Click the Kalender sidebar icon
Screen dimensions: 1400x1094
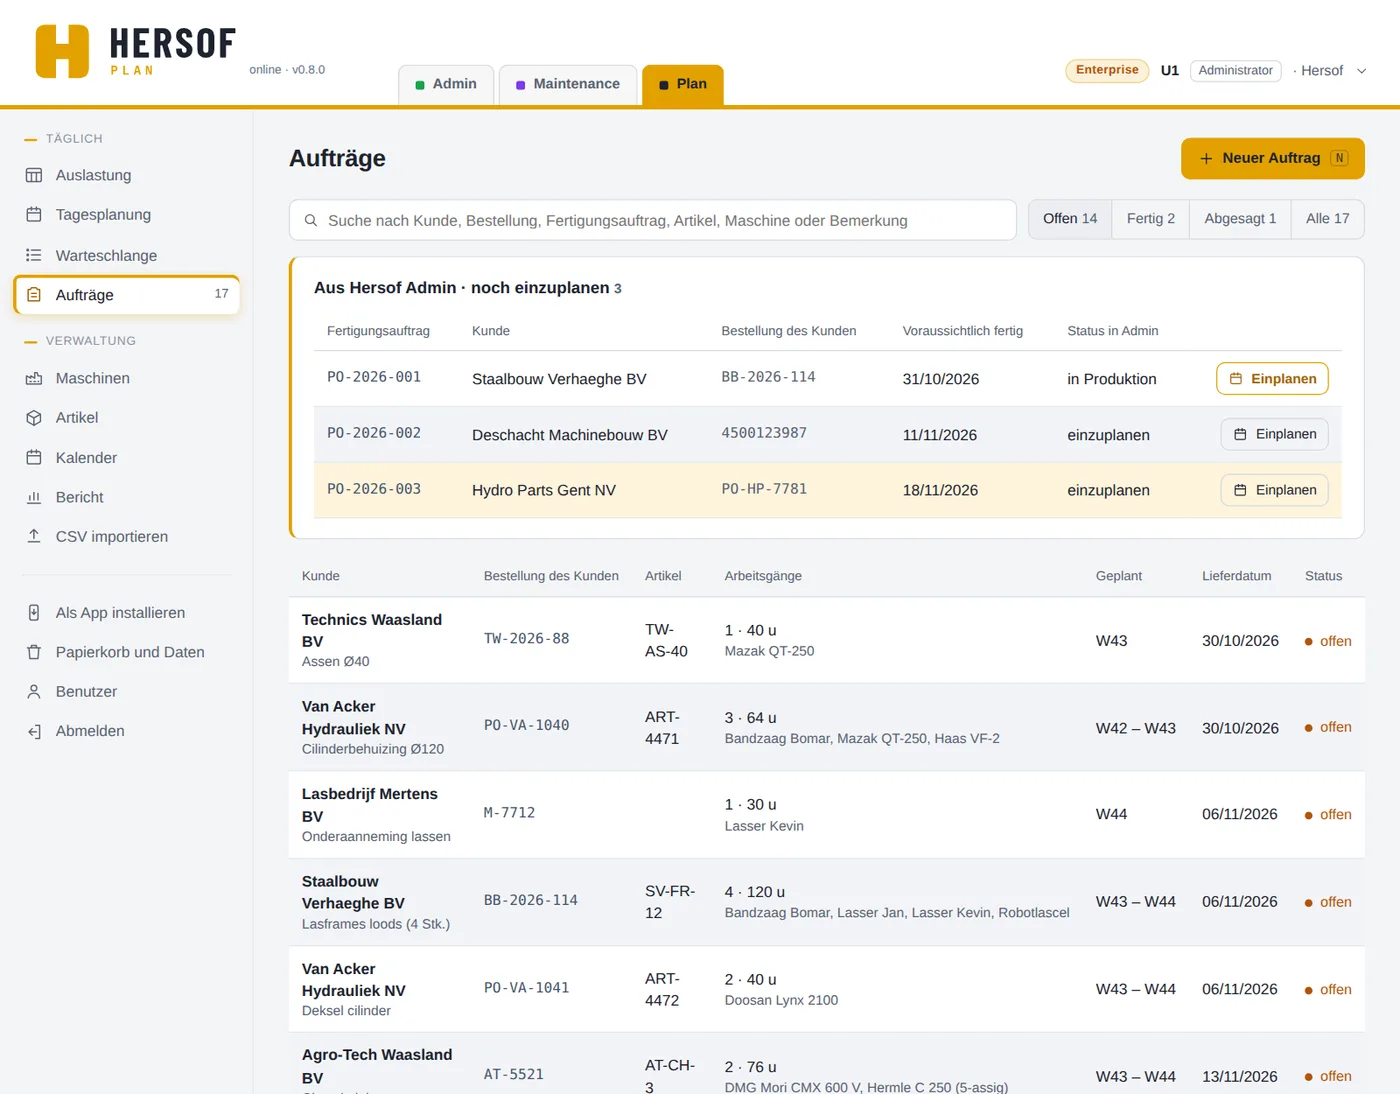point(34,458)
